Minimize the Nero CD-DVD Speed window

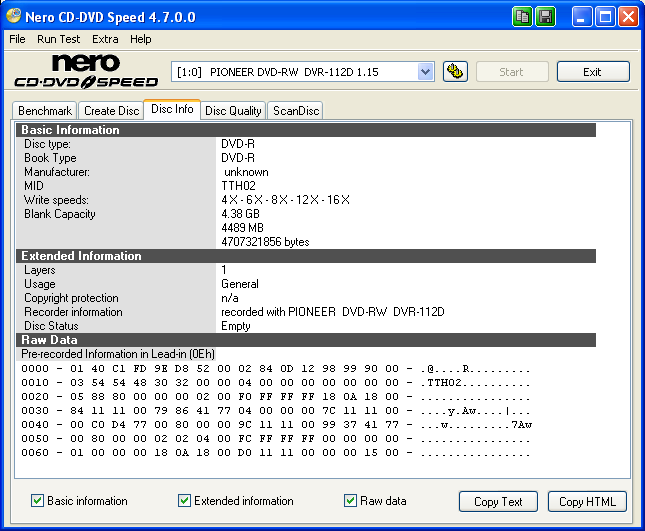coord(584,17)
